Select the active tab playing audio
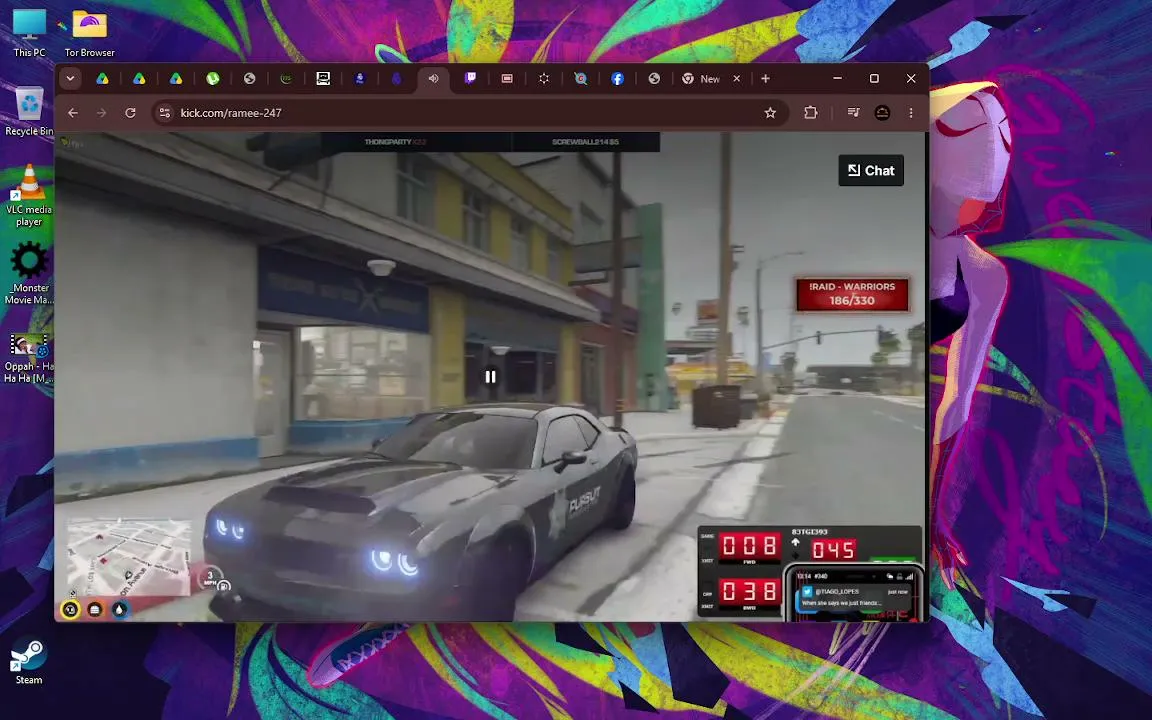The width and height of the screenshot is (1152, 720). [x=433, y=79]
